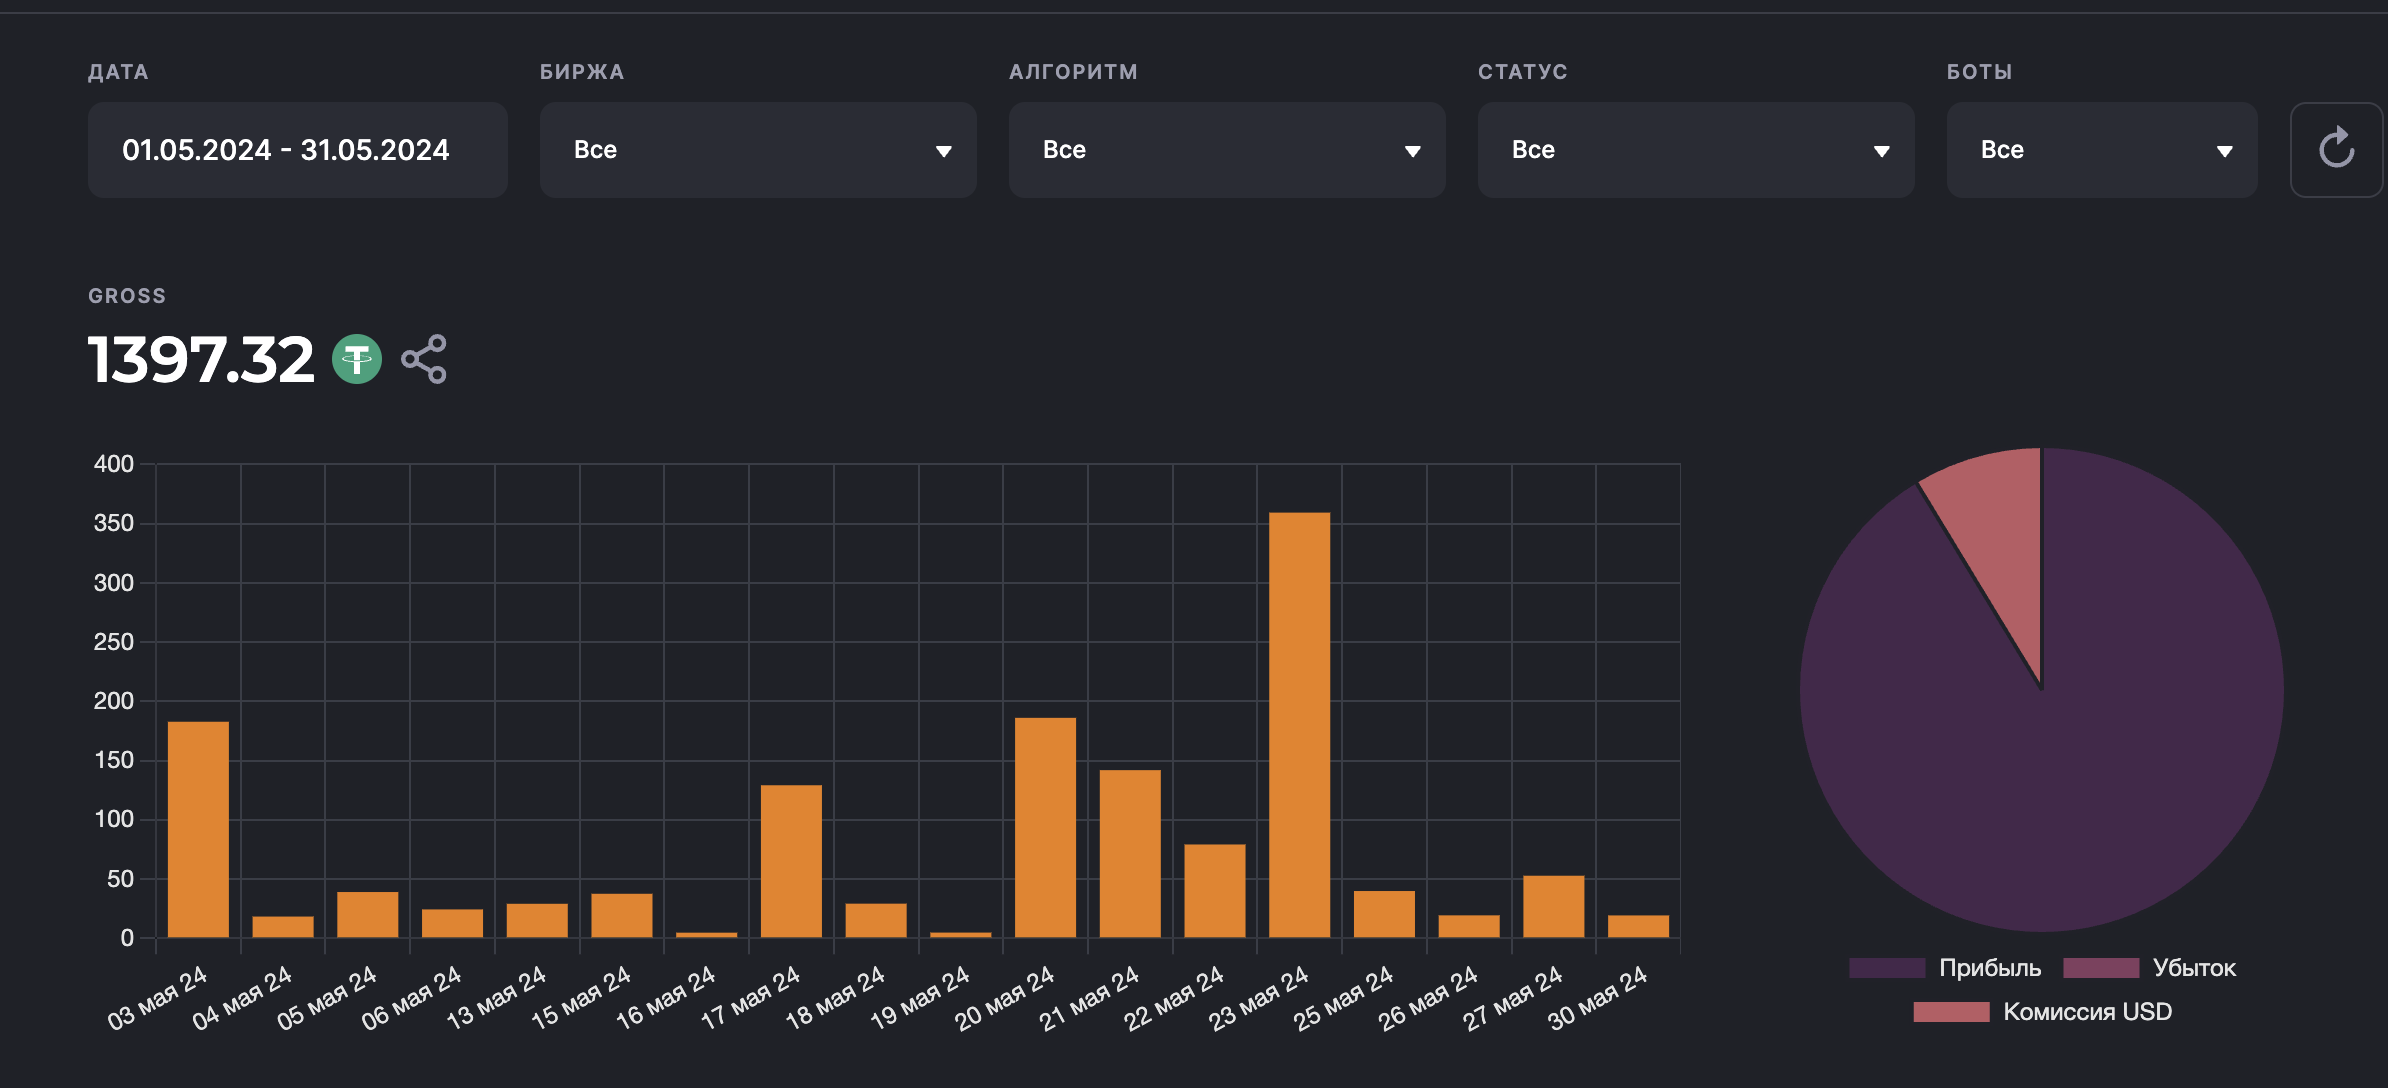Click the 15 мая 24 bar
Image resolution: width=2388 pixels, height=1088 pixels.
621,916
